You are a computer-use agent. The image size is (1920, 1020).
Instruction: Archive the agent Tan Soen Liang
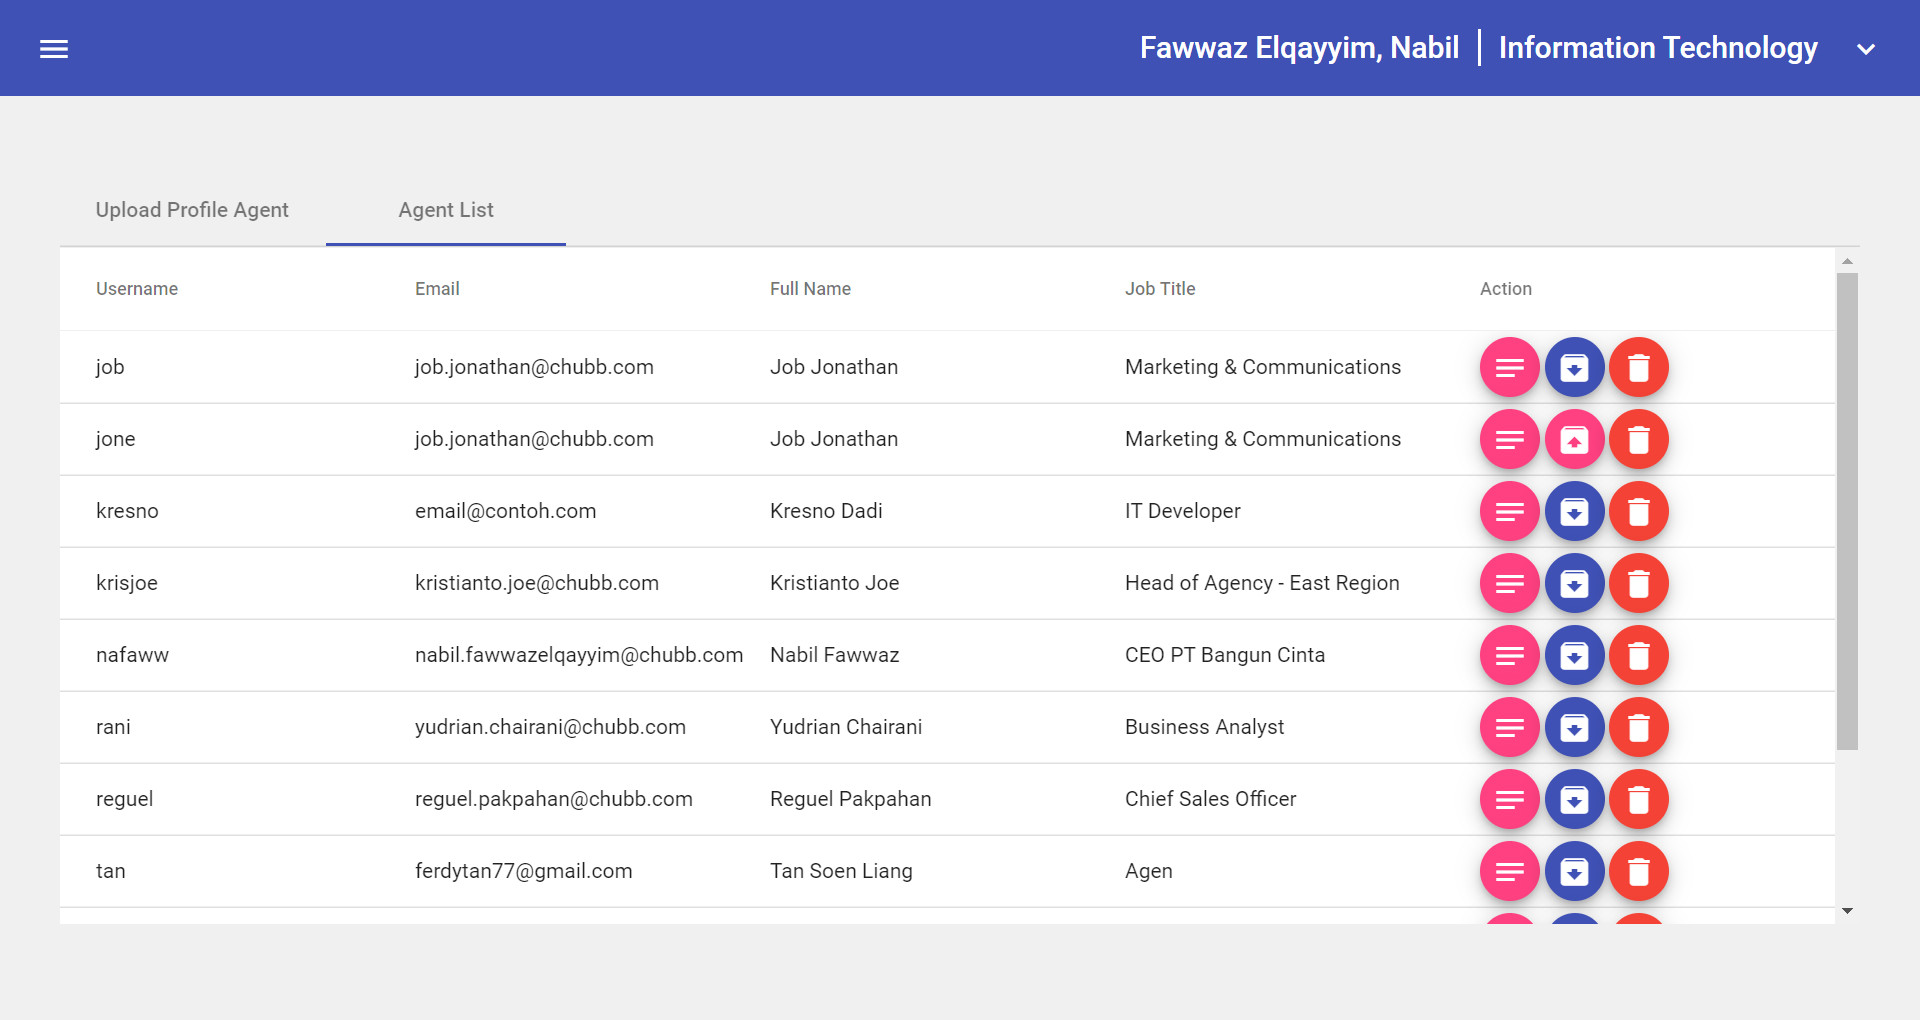(x=1574, y=872)
